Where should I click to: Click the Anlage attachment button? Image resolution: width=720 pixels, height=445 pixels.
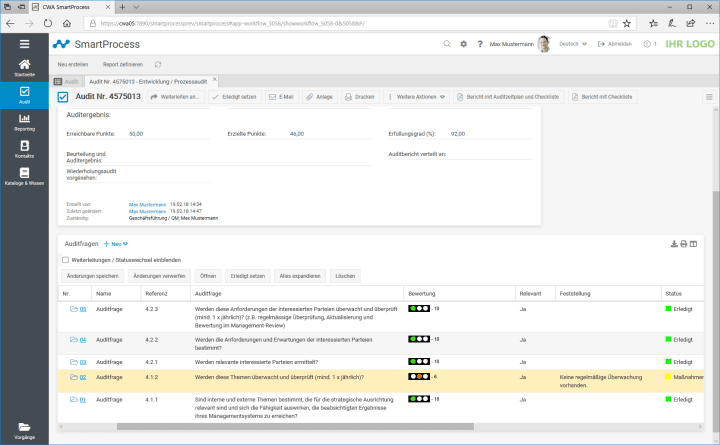(320, 97)
